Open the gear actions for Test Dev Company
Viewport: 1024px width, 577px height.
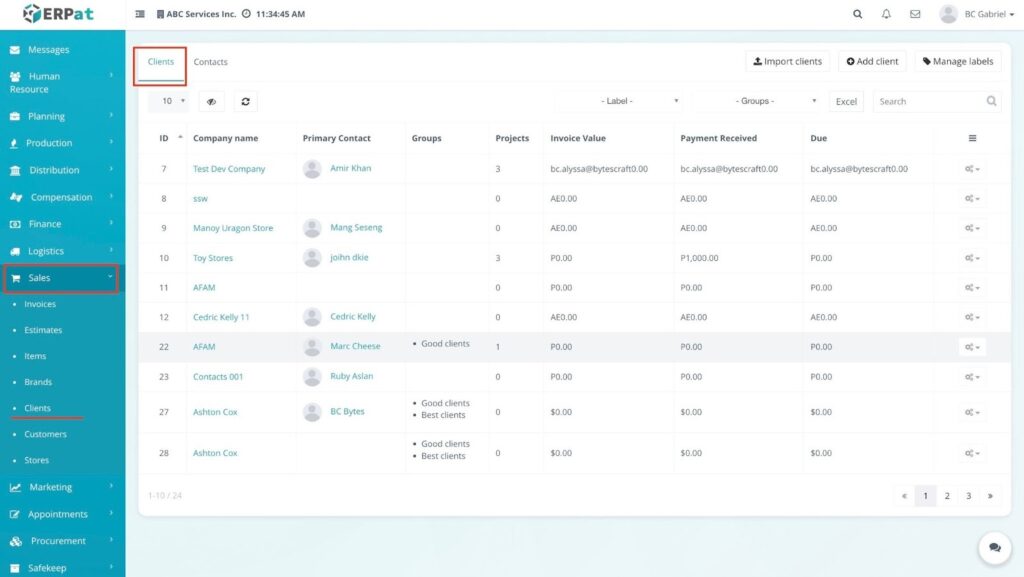[x=971, y=169]
